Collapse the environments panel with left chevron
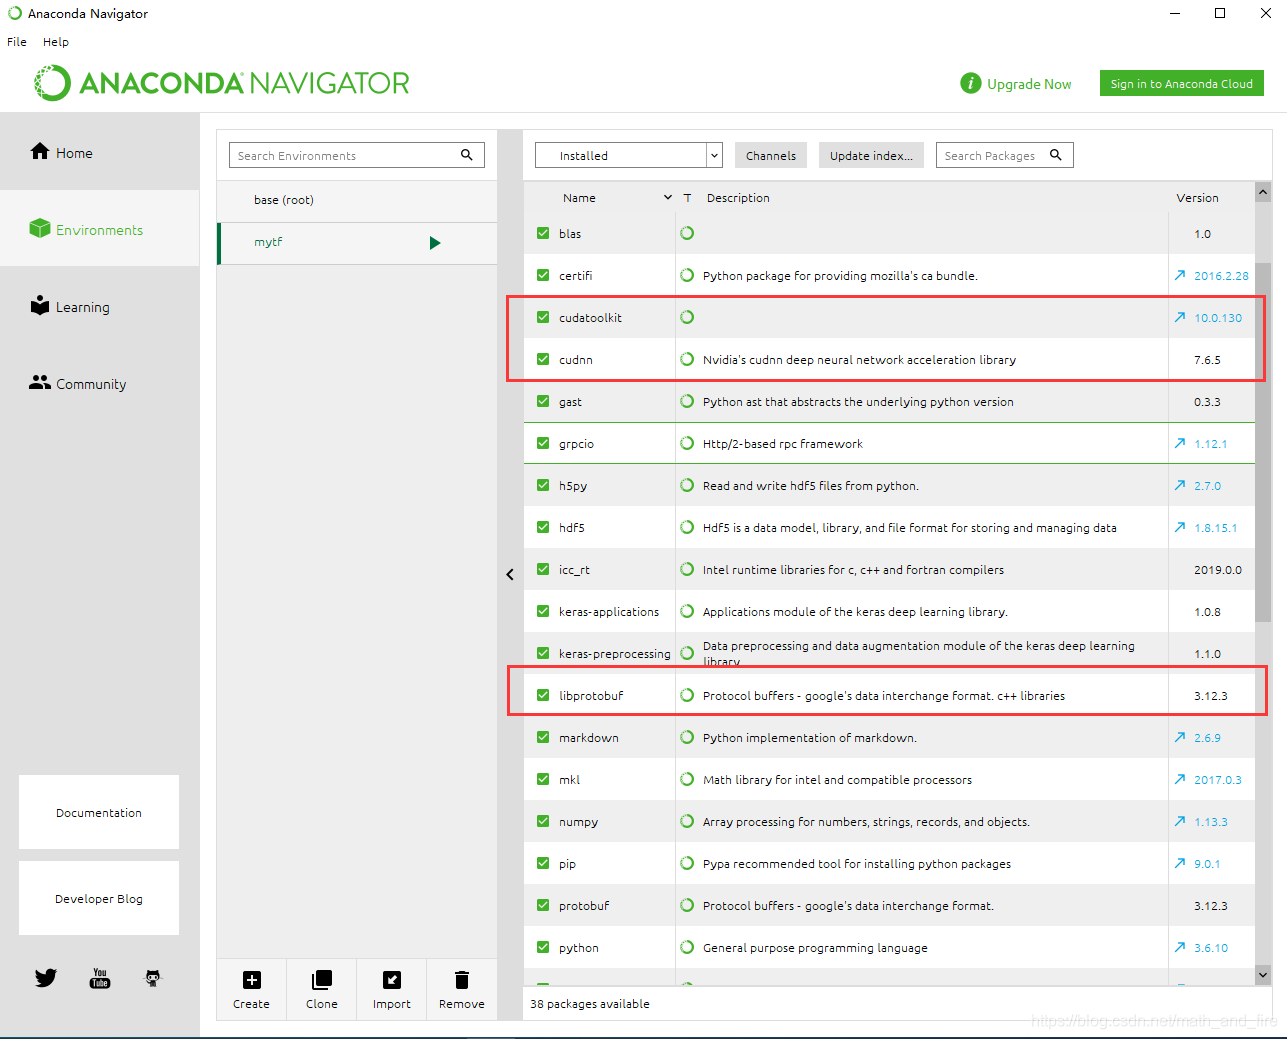1287x1039 pixels. tap(510, 574)
